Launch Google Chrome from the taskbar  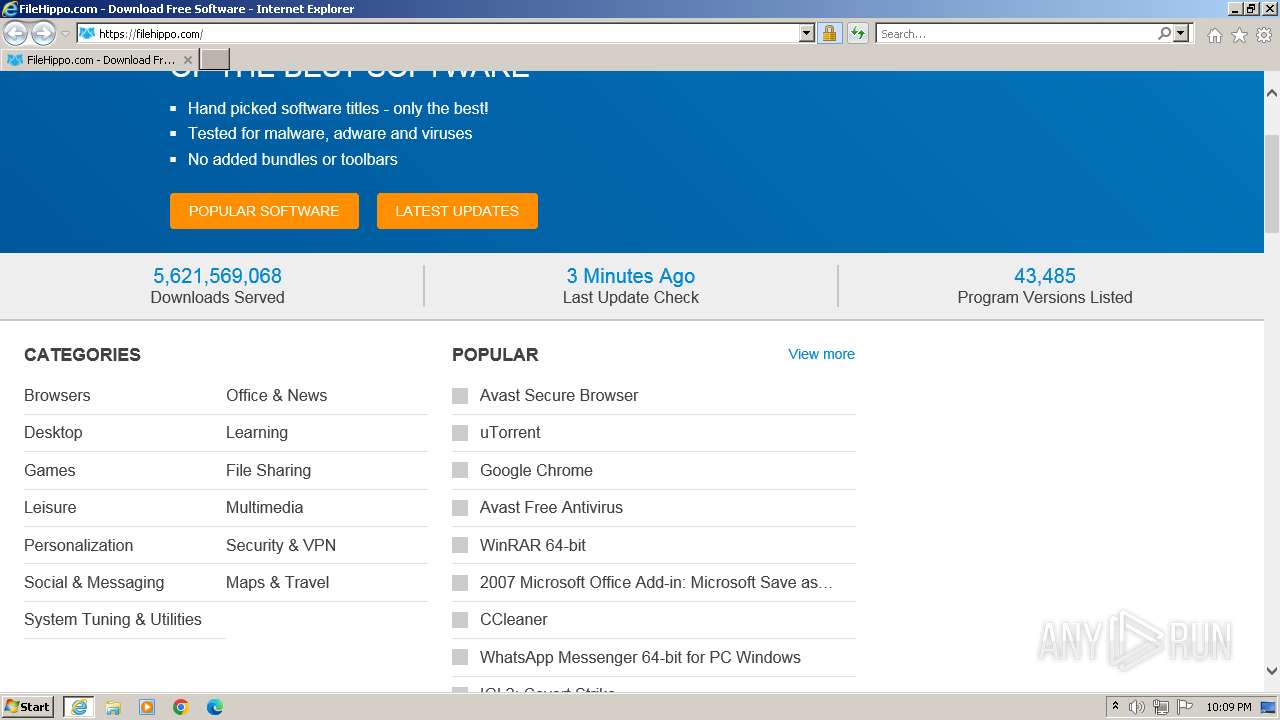[x=181, y=707]
